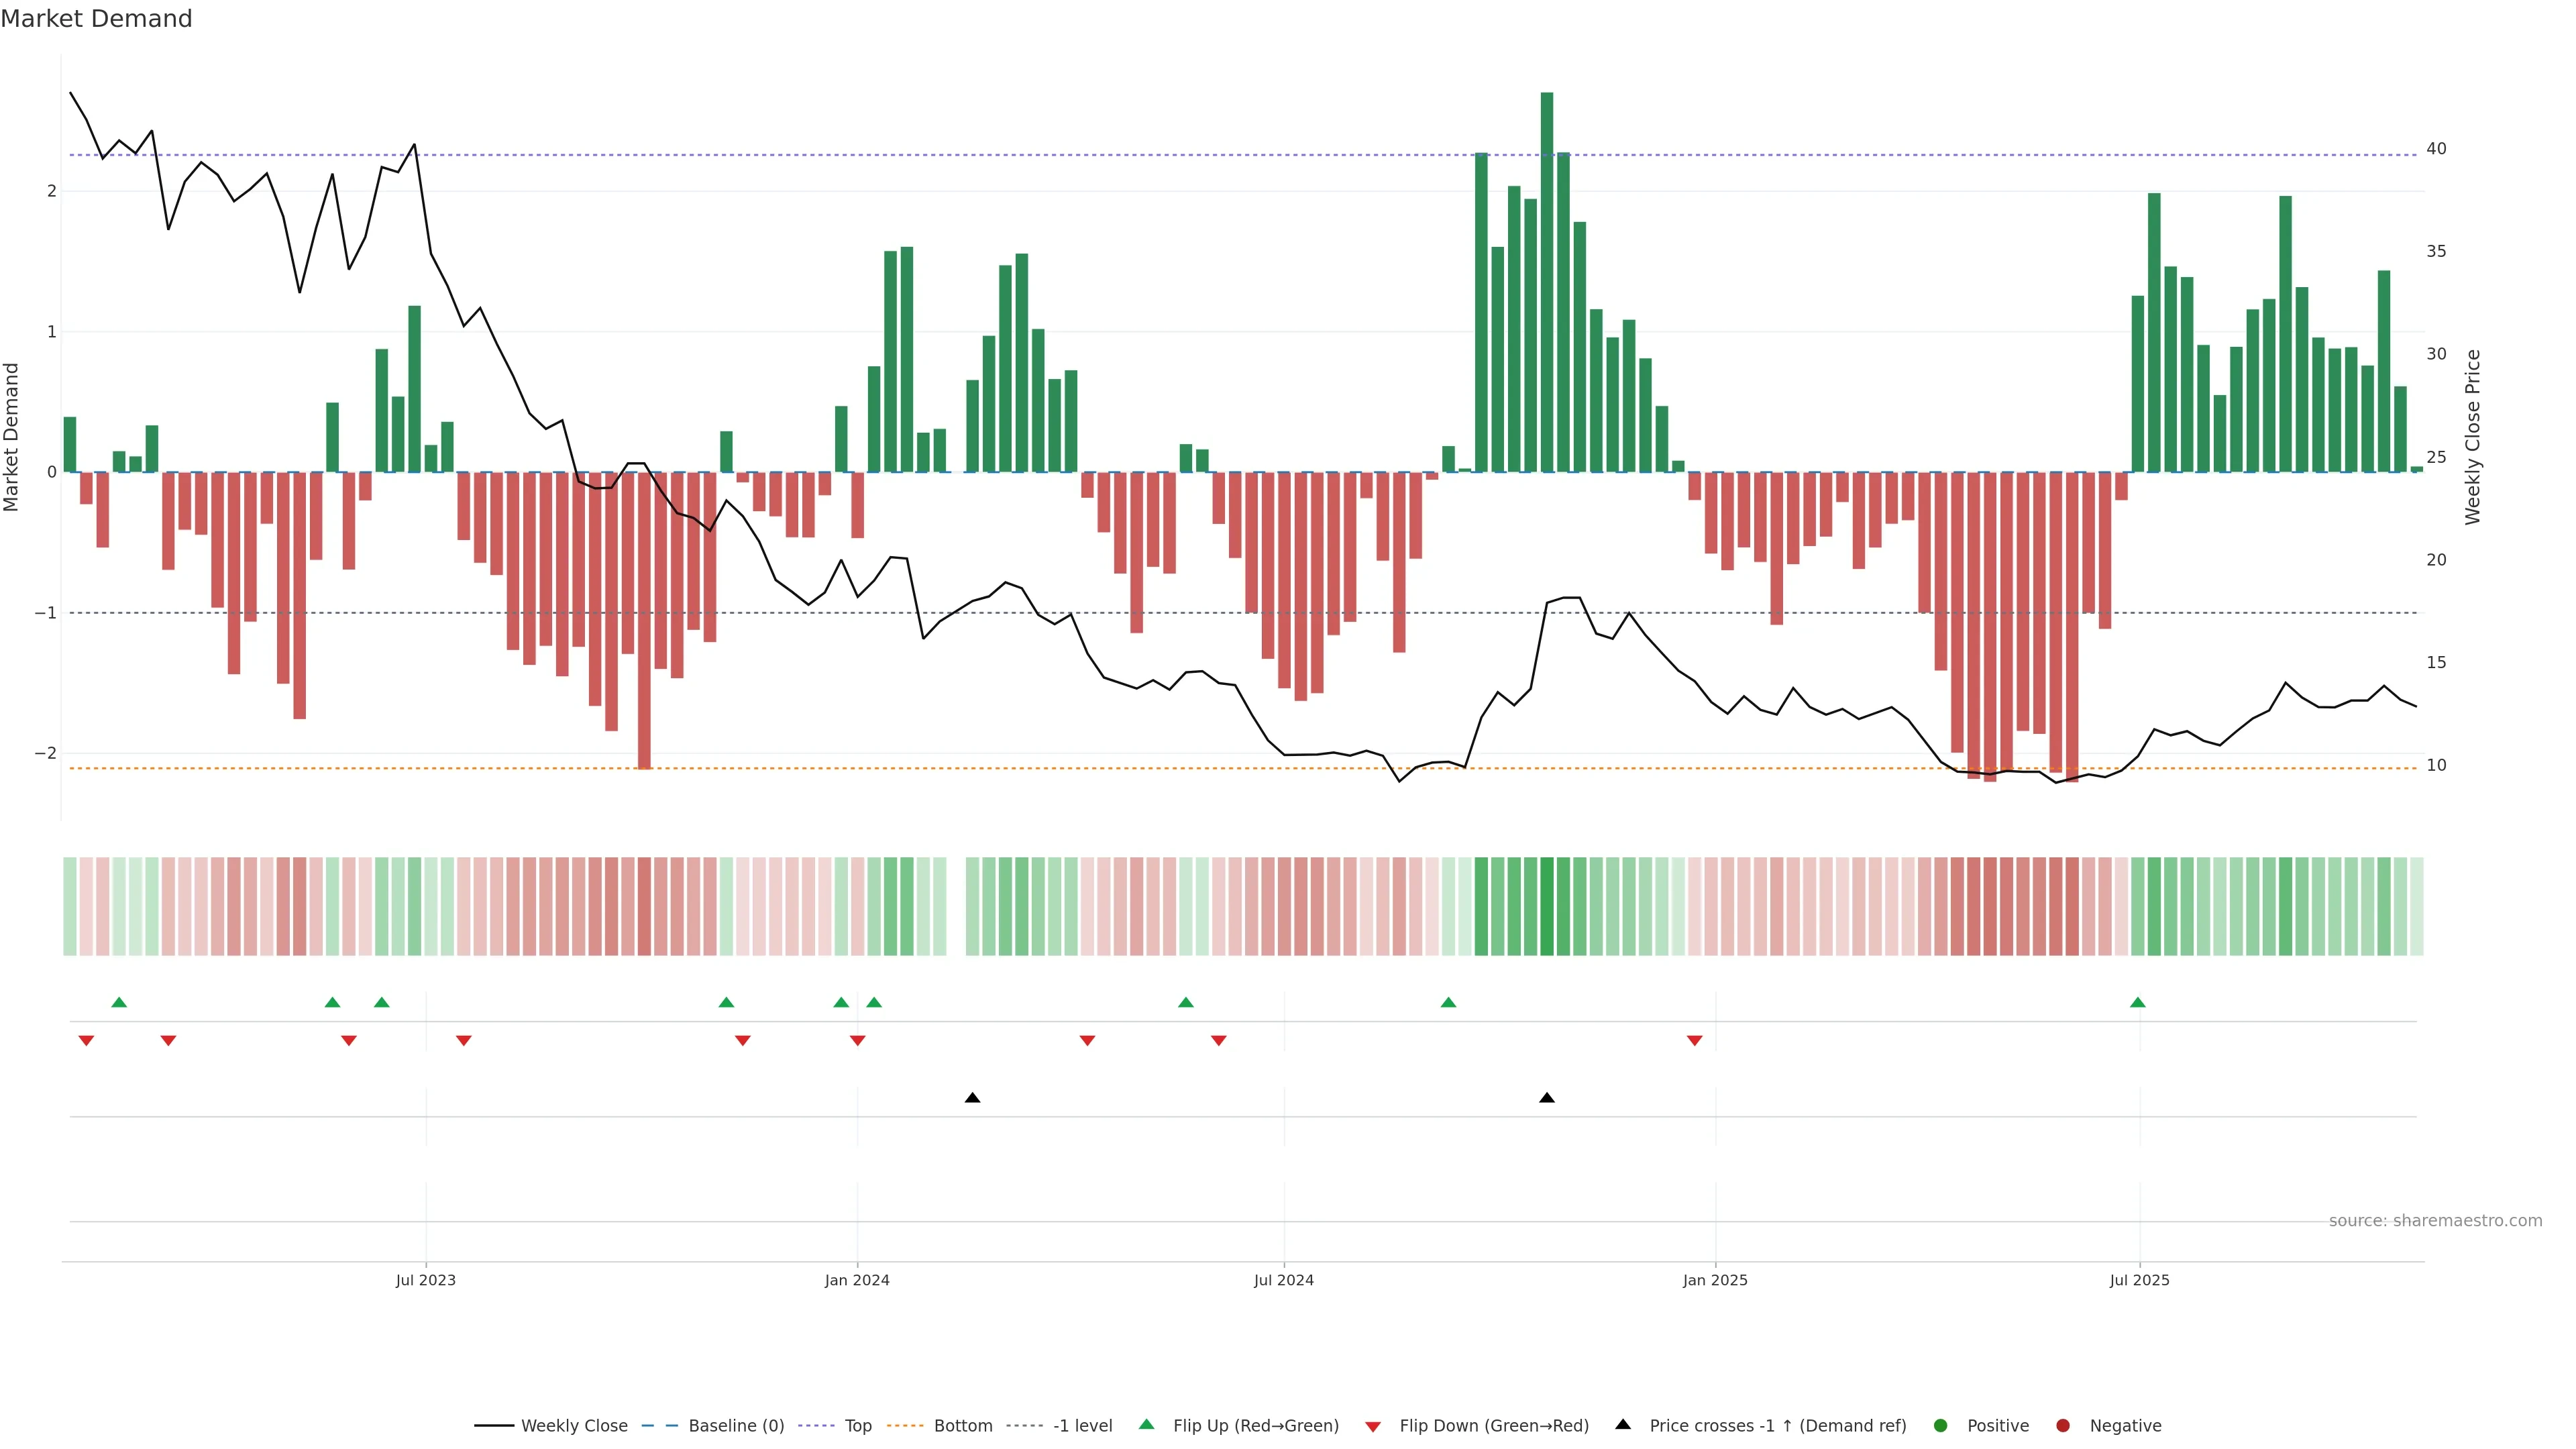The width and height of the screenshot is (2576, 1449).
Task: Click the darkest green heat strip cell
Action: point(1547,906)
